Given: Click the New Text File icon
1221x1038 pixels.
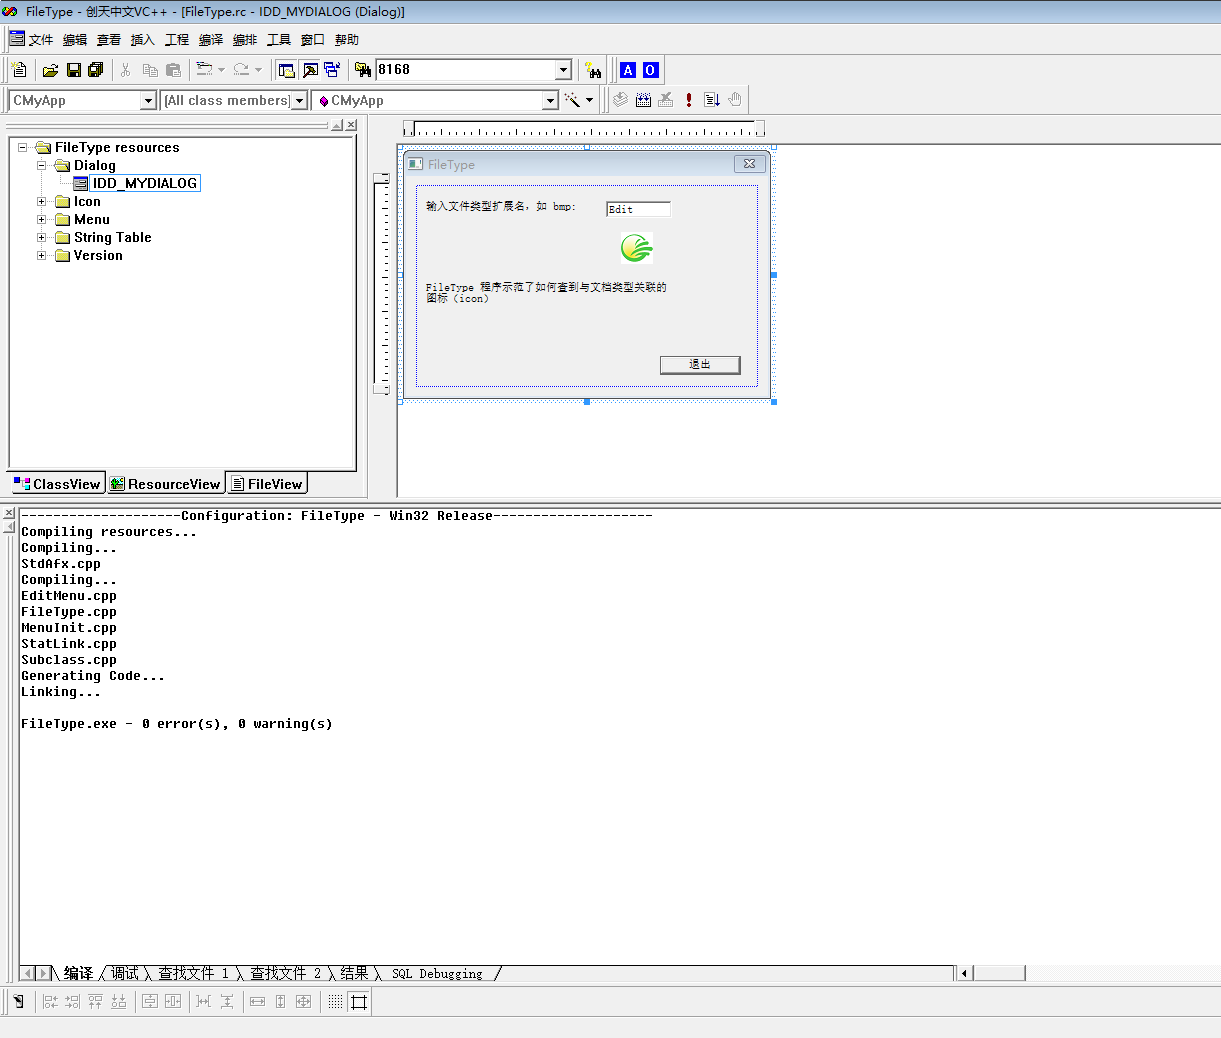Looking at the screenshot, I should tap(19, 70).
